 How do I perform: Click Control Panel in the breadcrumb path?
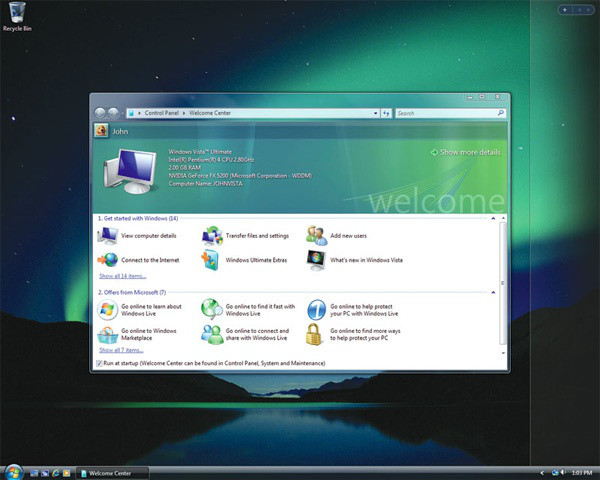click(163, 114)
